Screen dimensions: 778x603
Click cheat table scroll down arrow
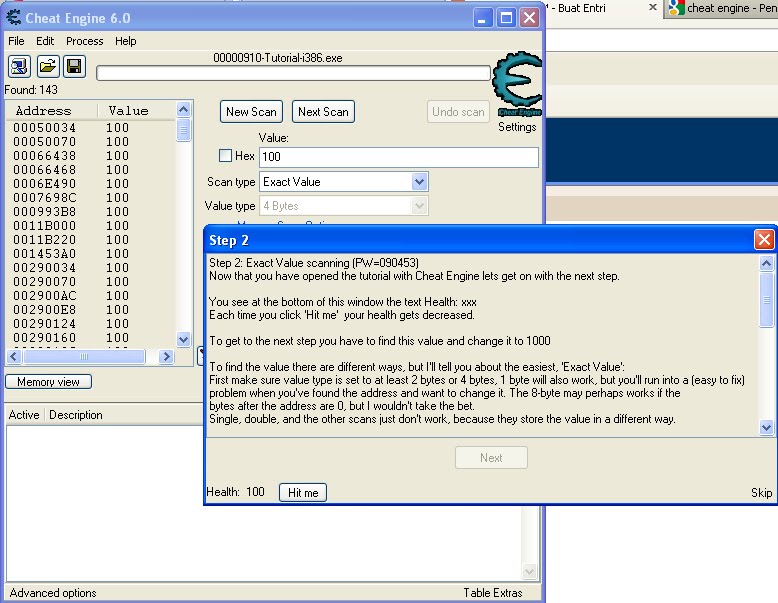tap(529, 571)
